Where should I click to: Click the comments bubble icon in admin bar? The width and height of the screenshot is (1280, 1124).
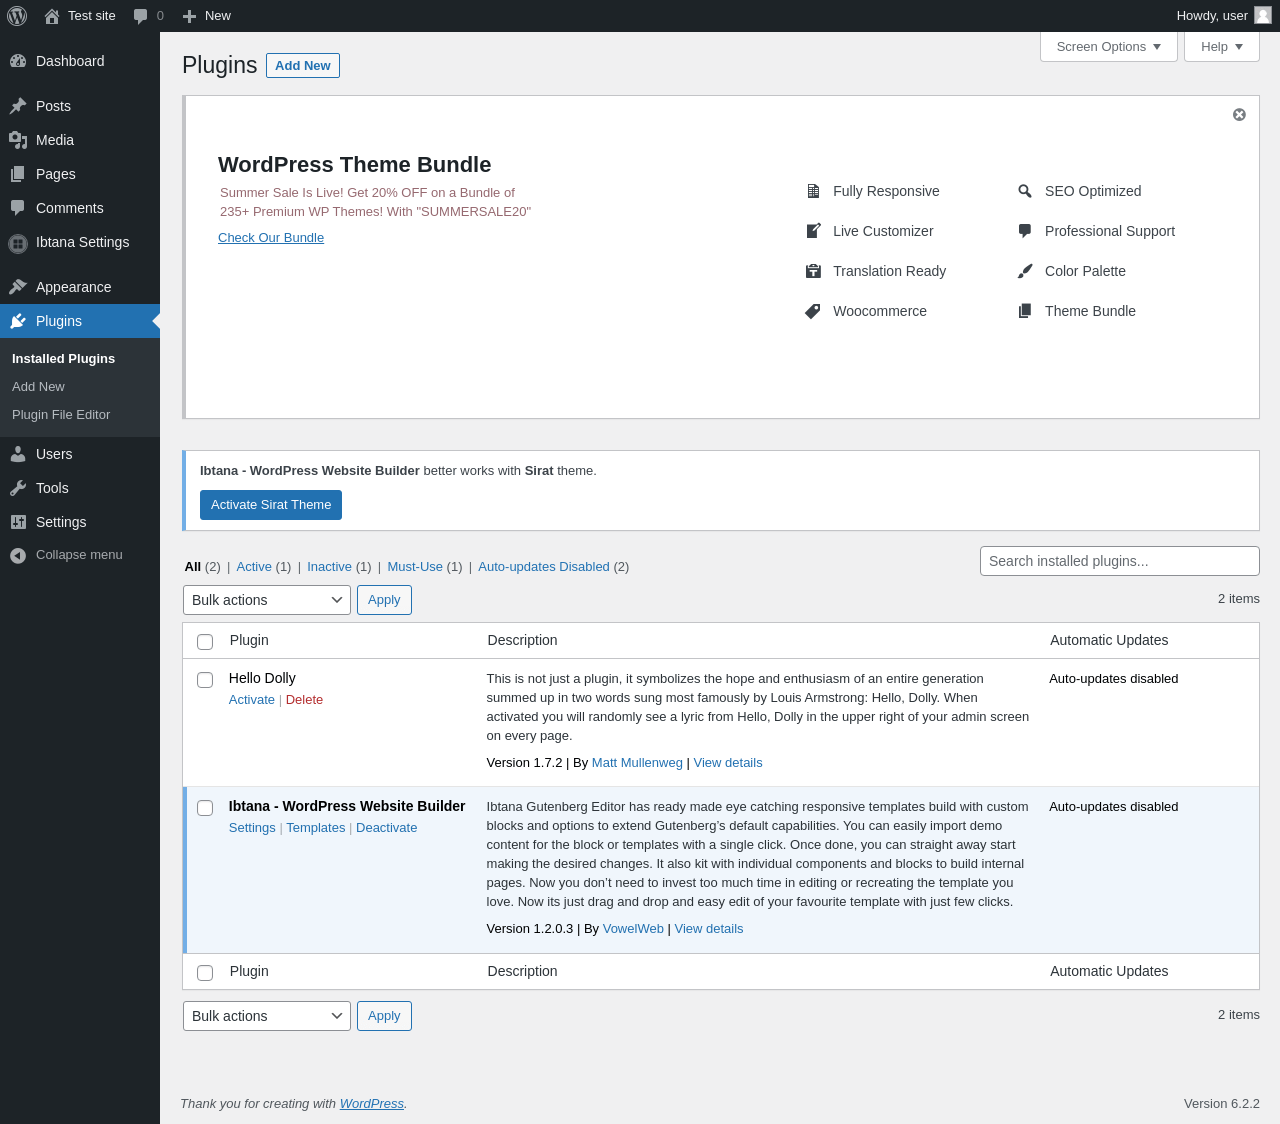tap(140, 16)
